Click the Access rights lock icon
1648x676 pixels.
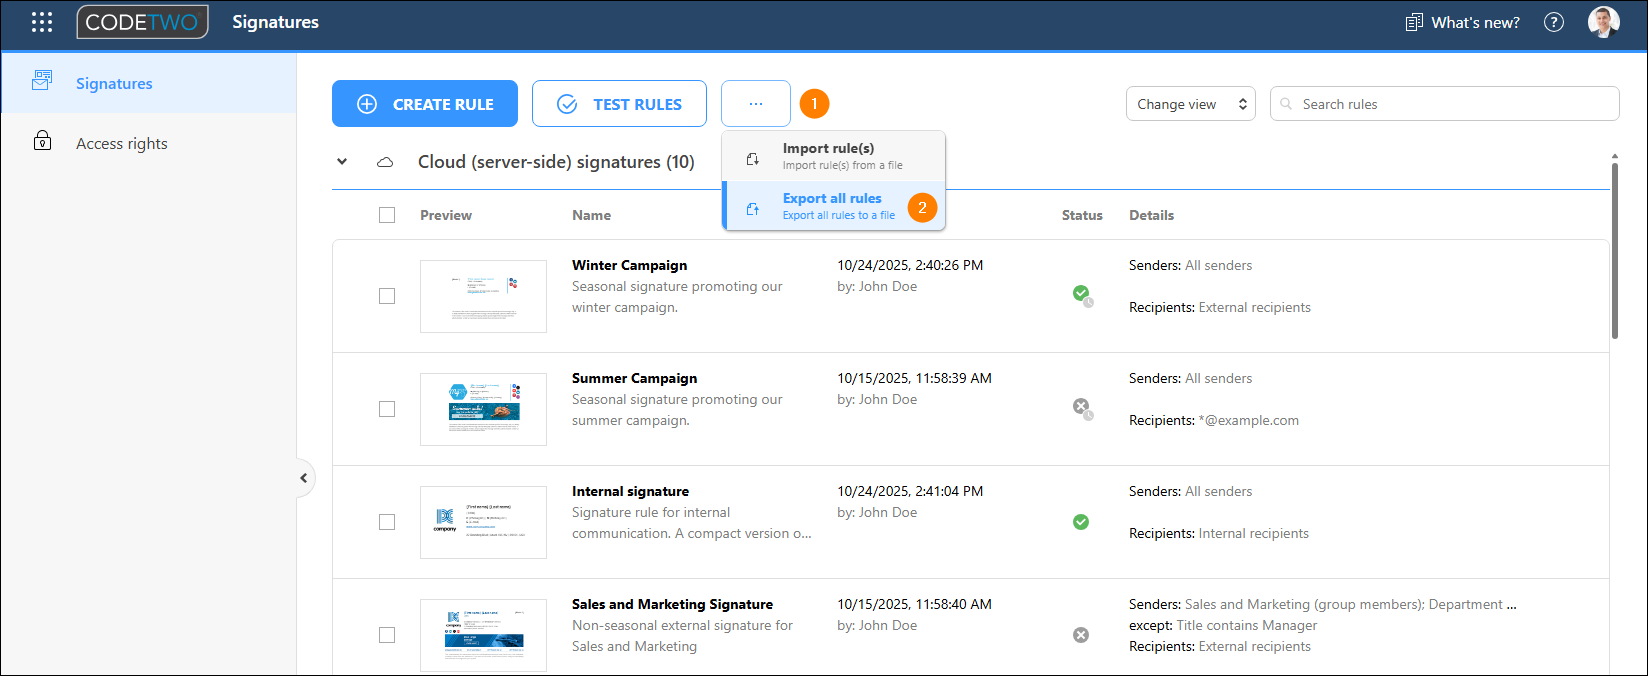[x=42, y=141]
